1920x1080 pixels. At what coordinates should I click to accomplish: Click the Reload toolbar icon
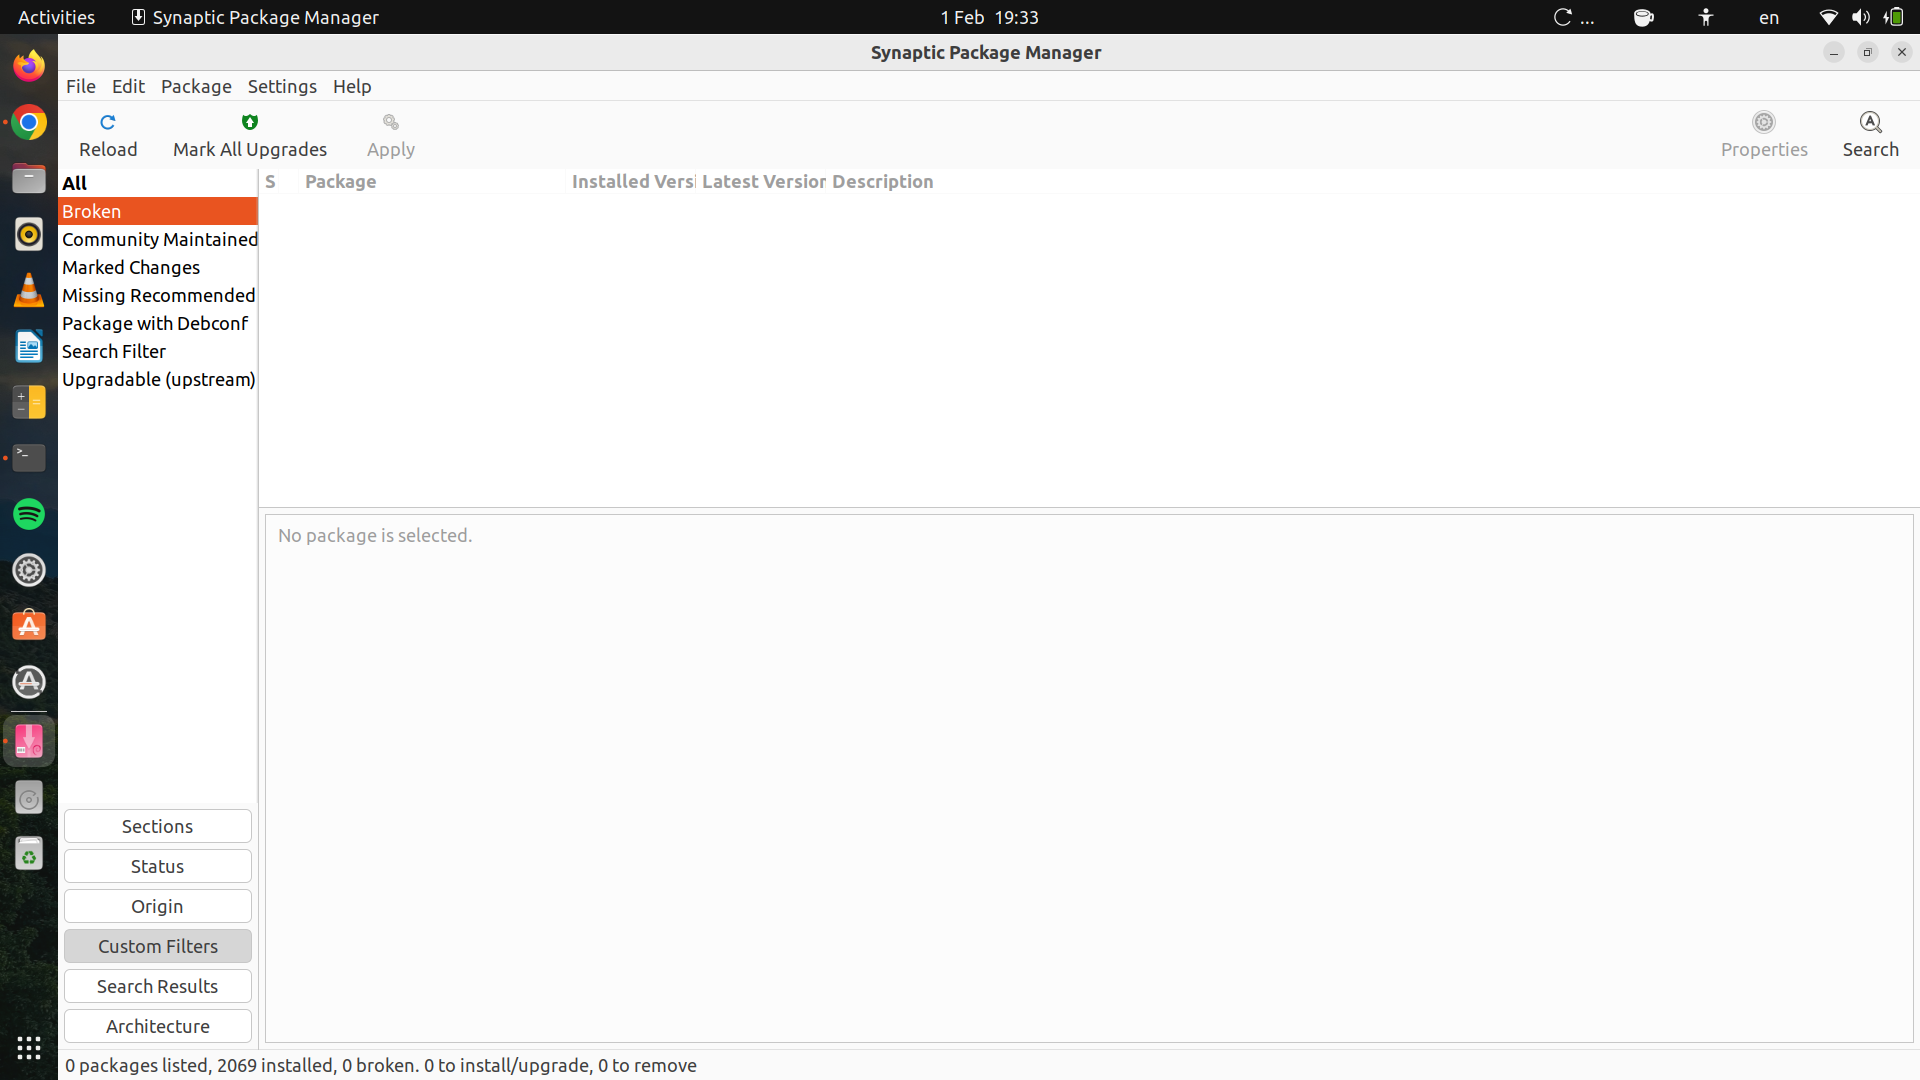pyautogui.click(x=108, y=122)
